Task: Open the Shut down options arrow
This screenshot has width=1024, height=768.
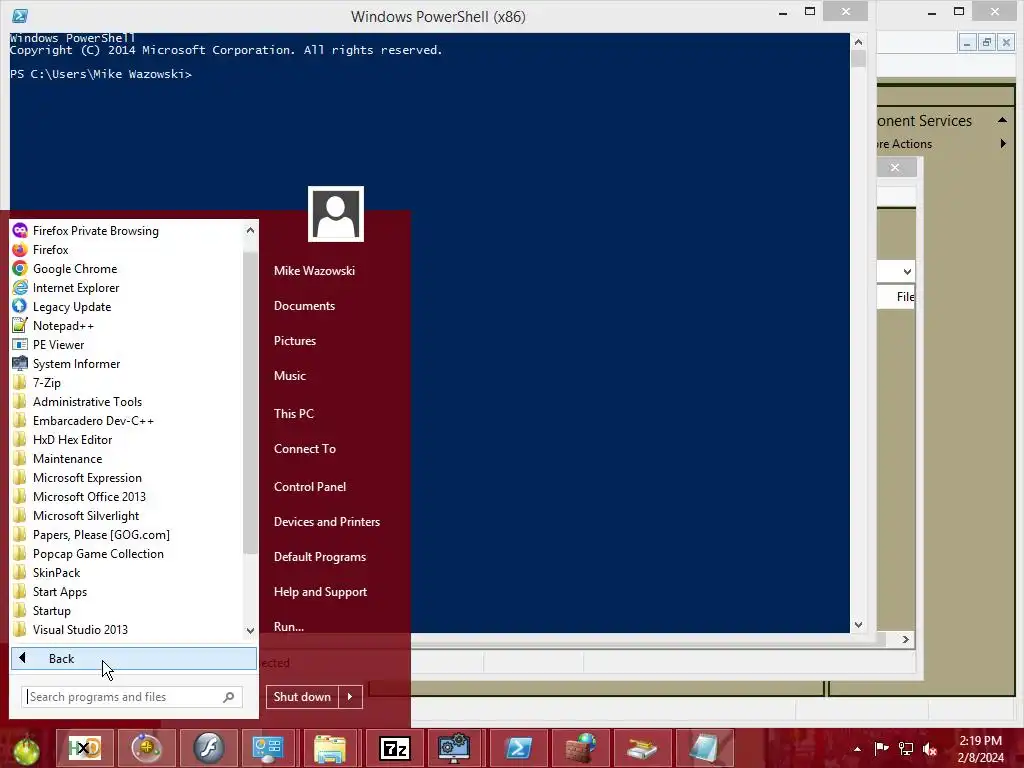Action: click(351, 697)
